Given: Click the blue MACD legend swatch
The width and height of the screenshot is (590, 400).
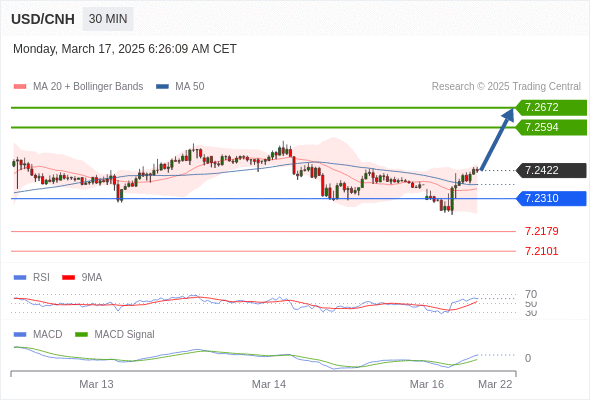Looking at the screenshot, I should point(20,334).
